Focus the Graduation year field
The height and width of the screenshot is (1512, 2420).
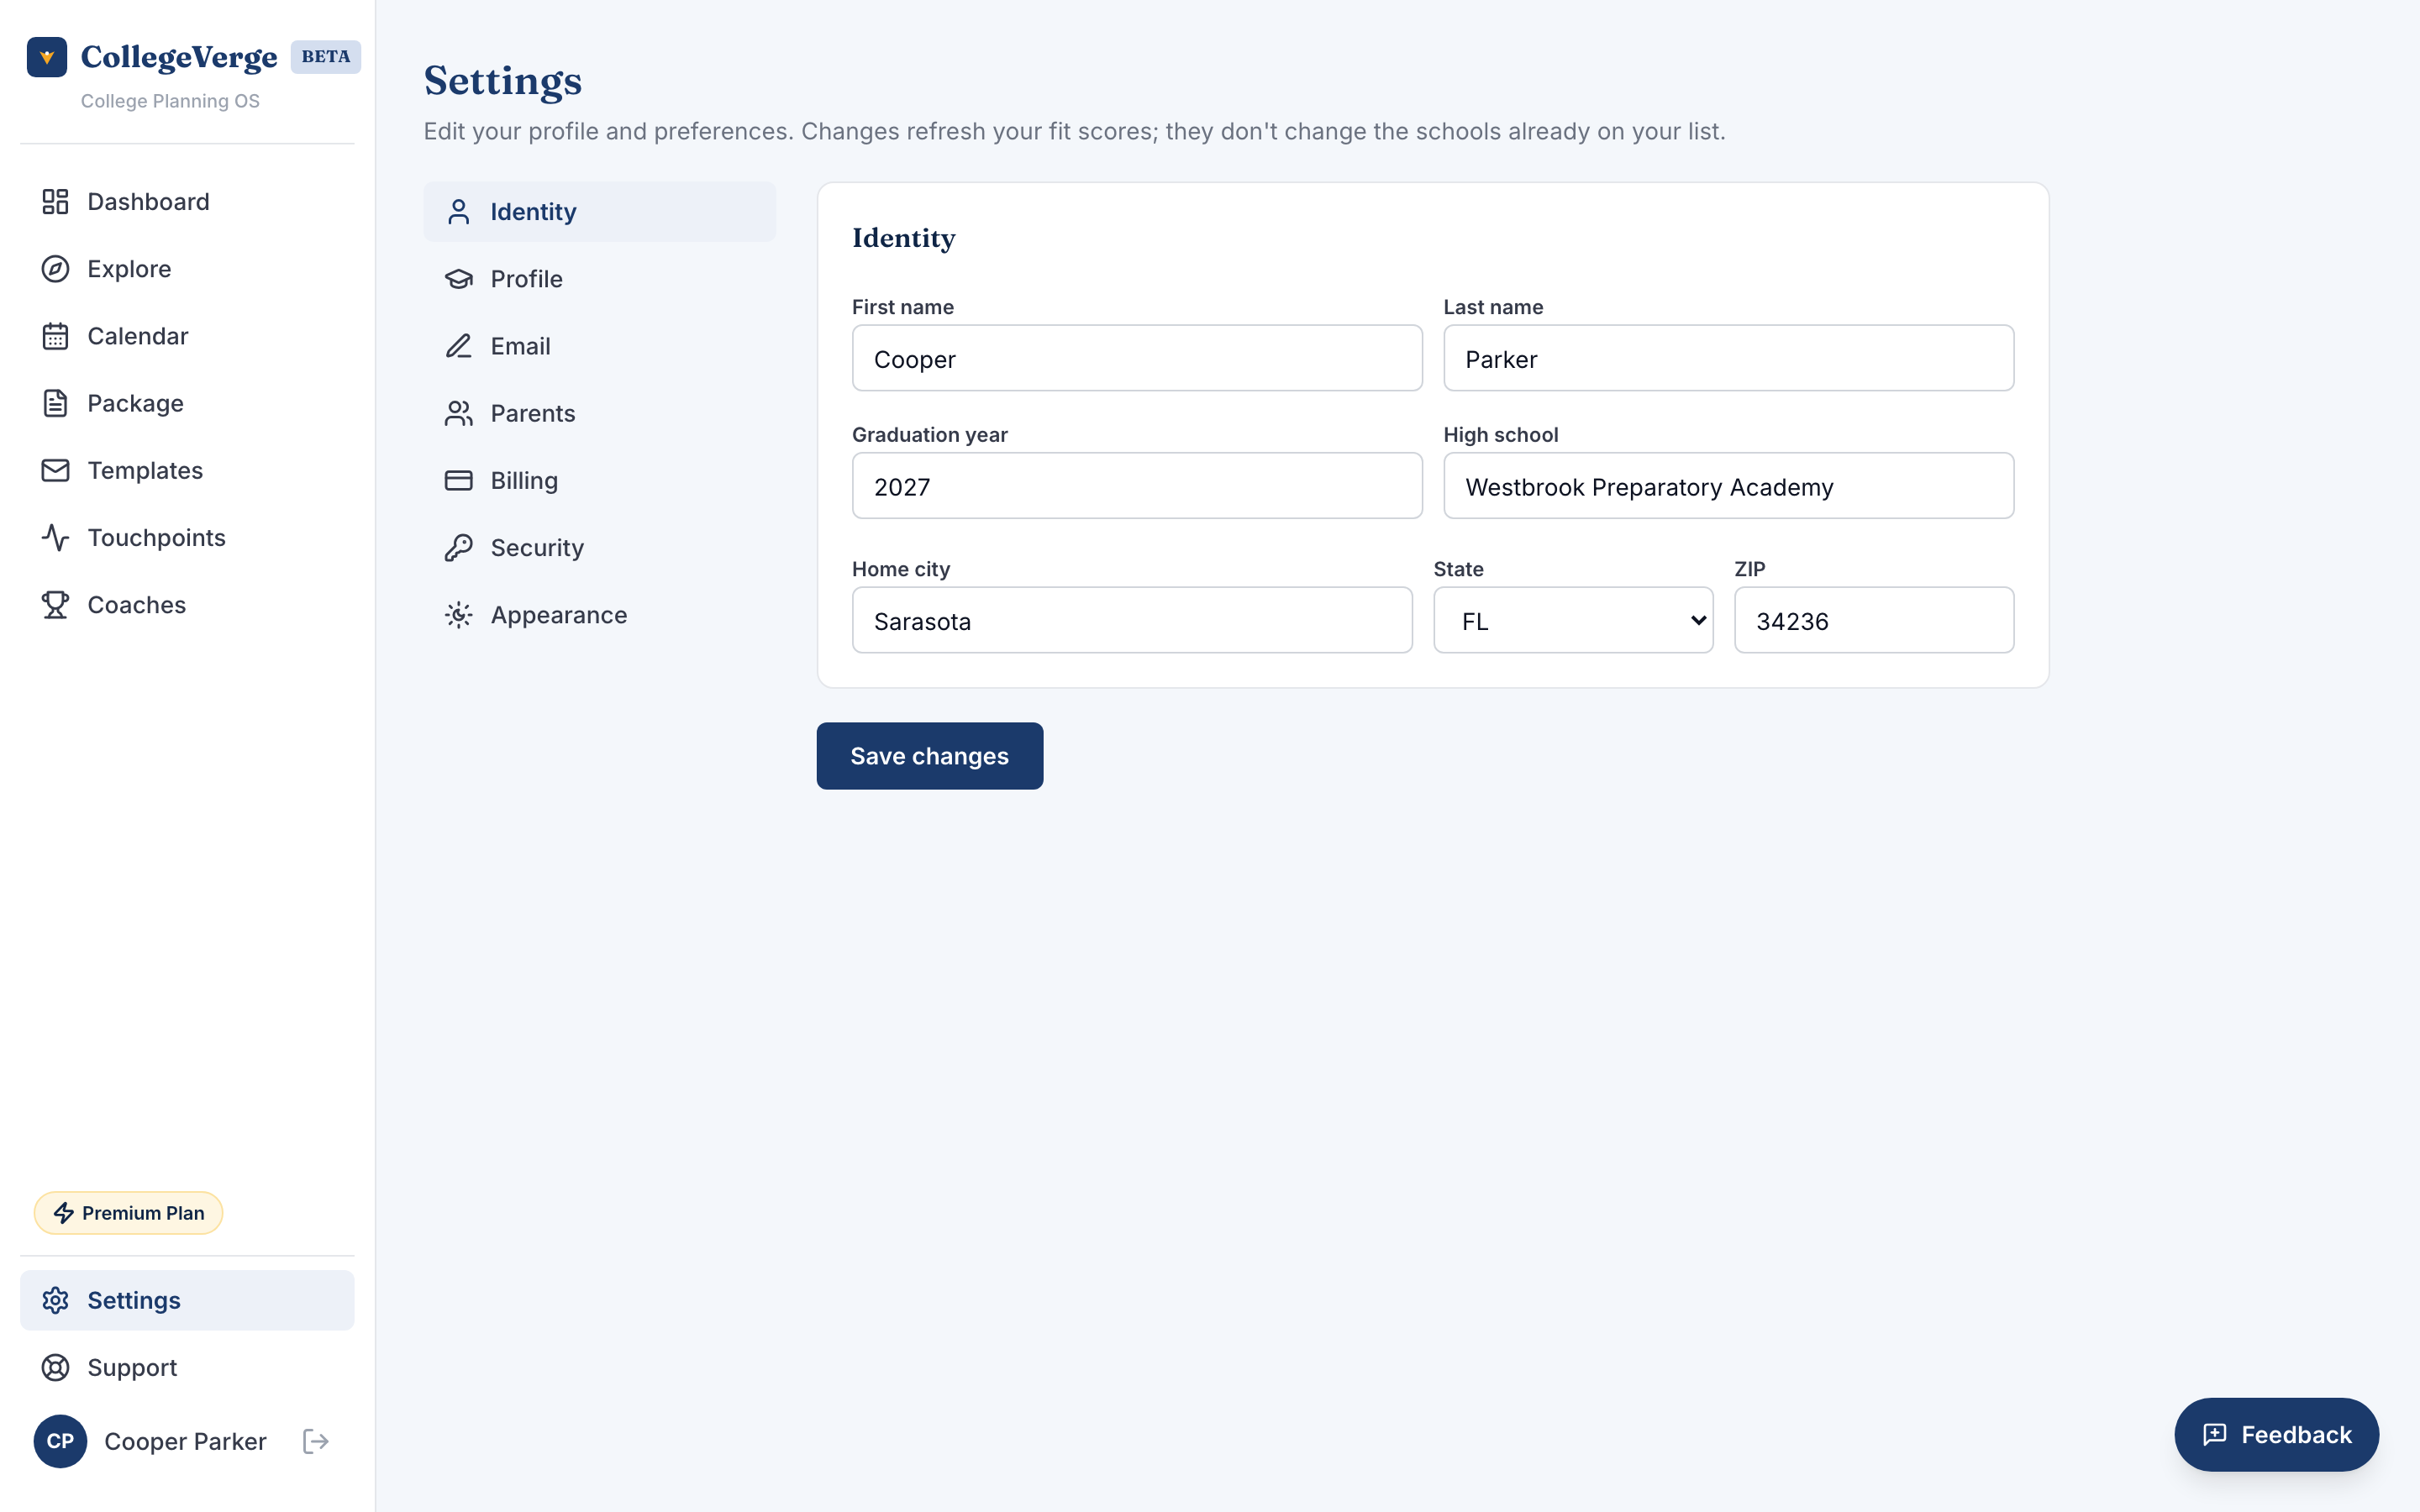point(1137,486)
